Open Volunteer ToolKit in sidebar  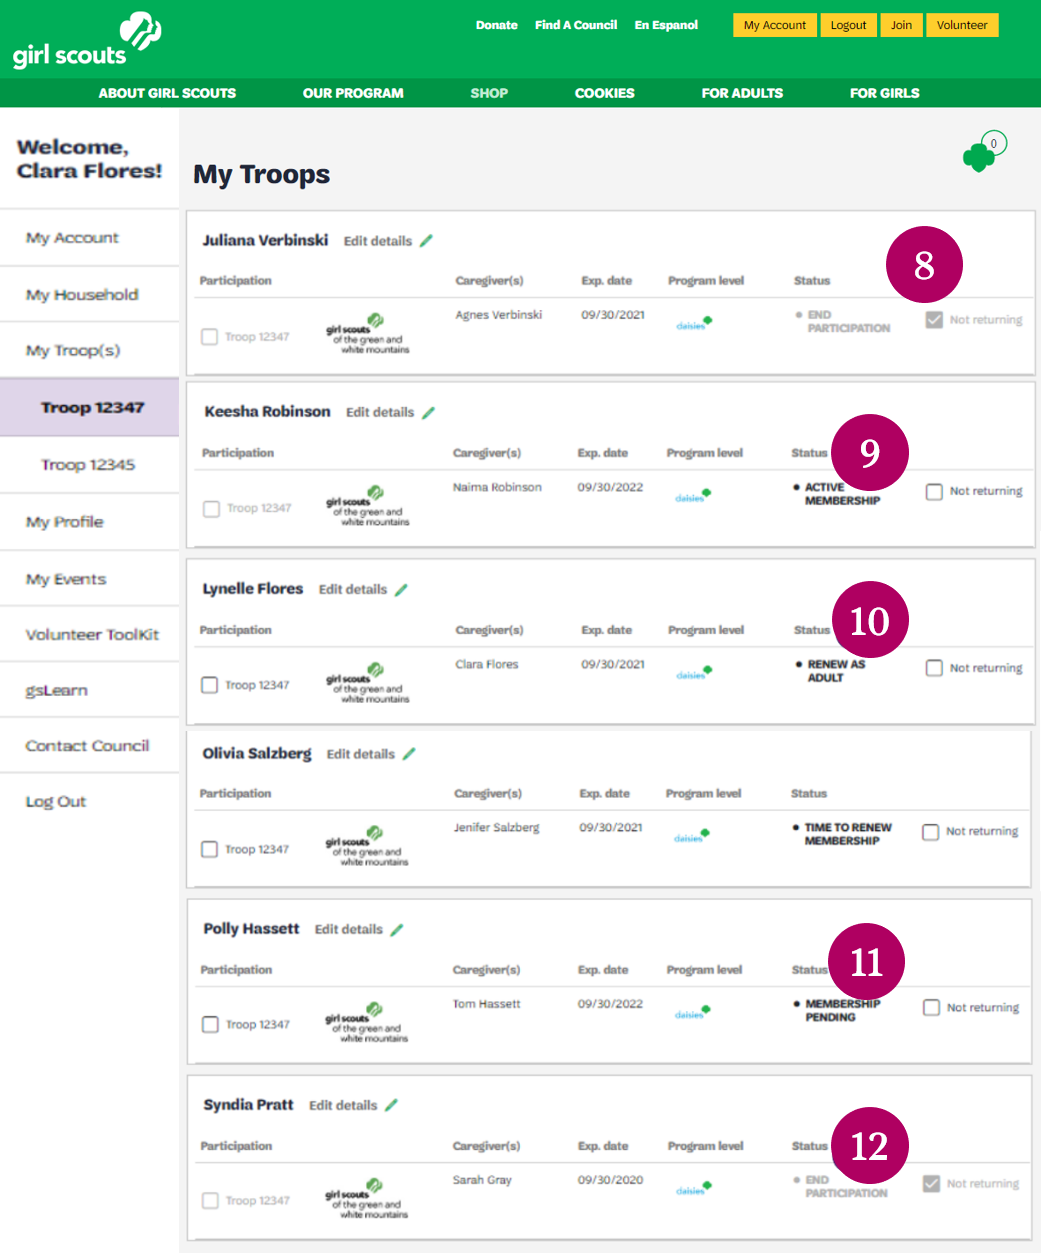(x=90, y=634)
